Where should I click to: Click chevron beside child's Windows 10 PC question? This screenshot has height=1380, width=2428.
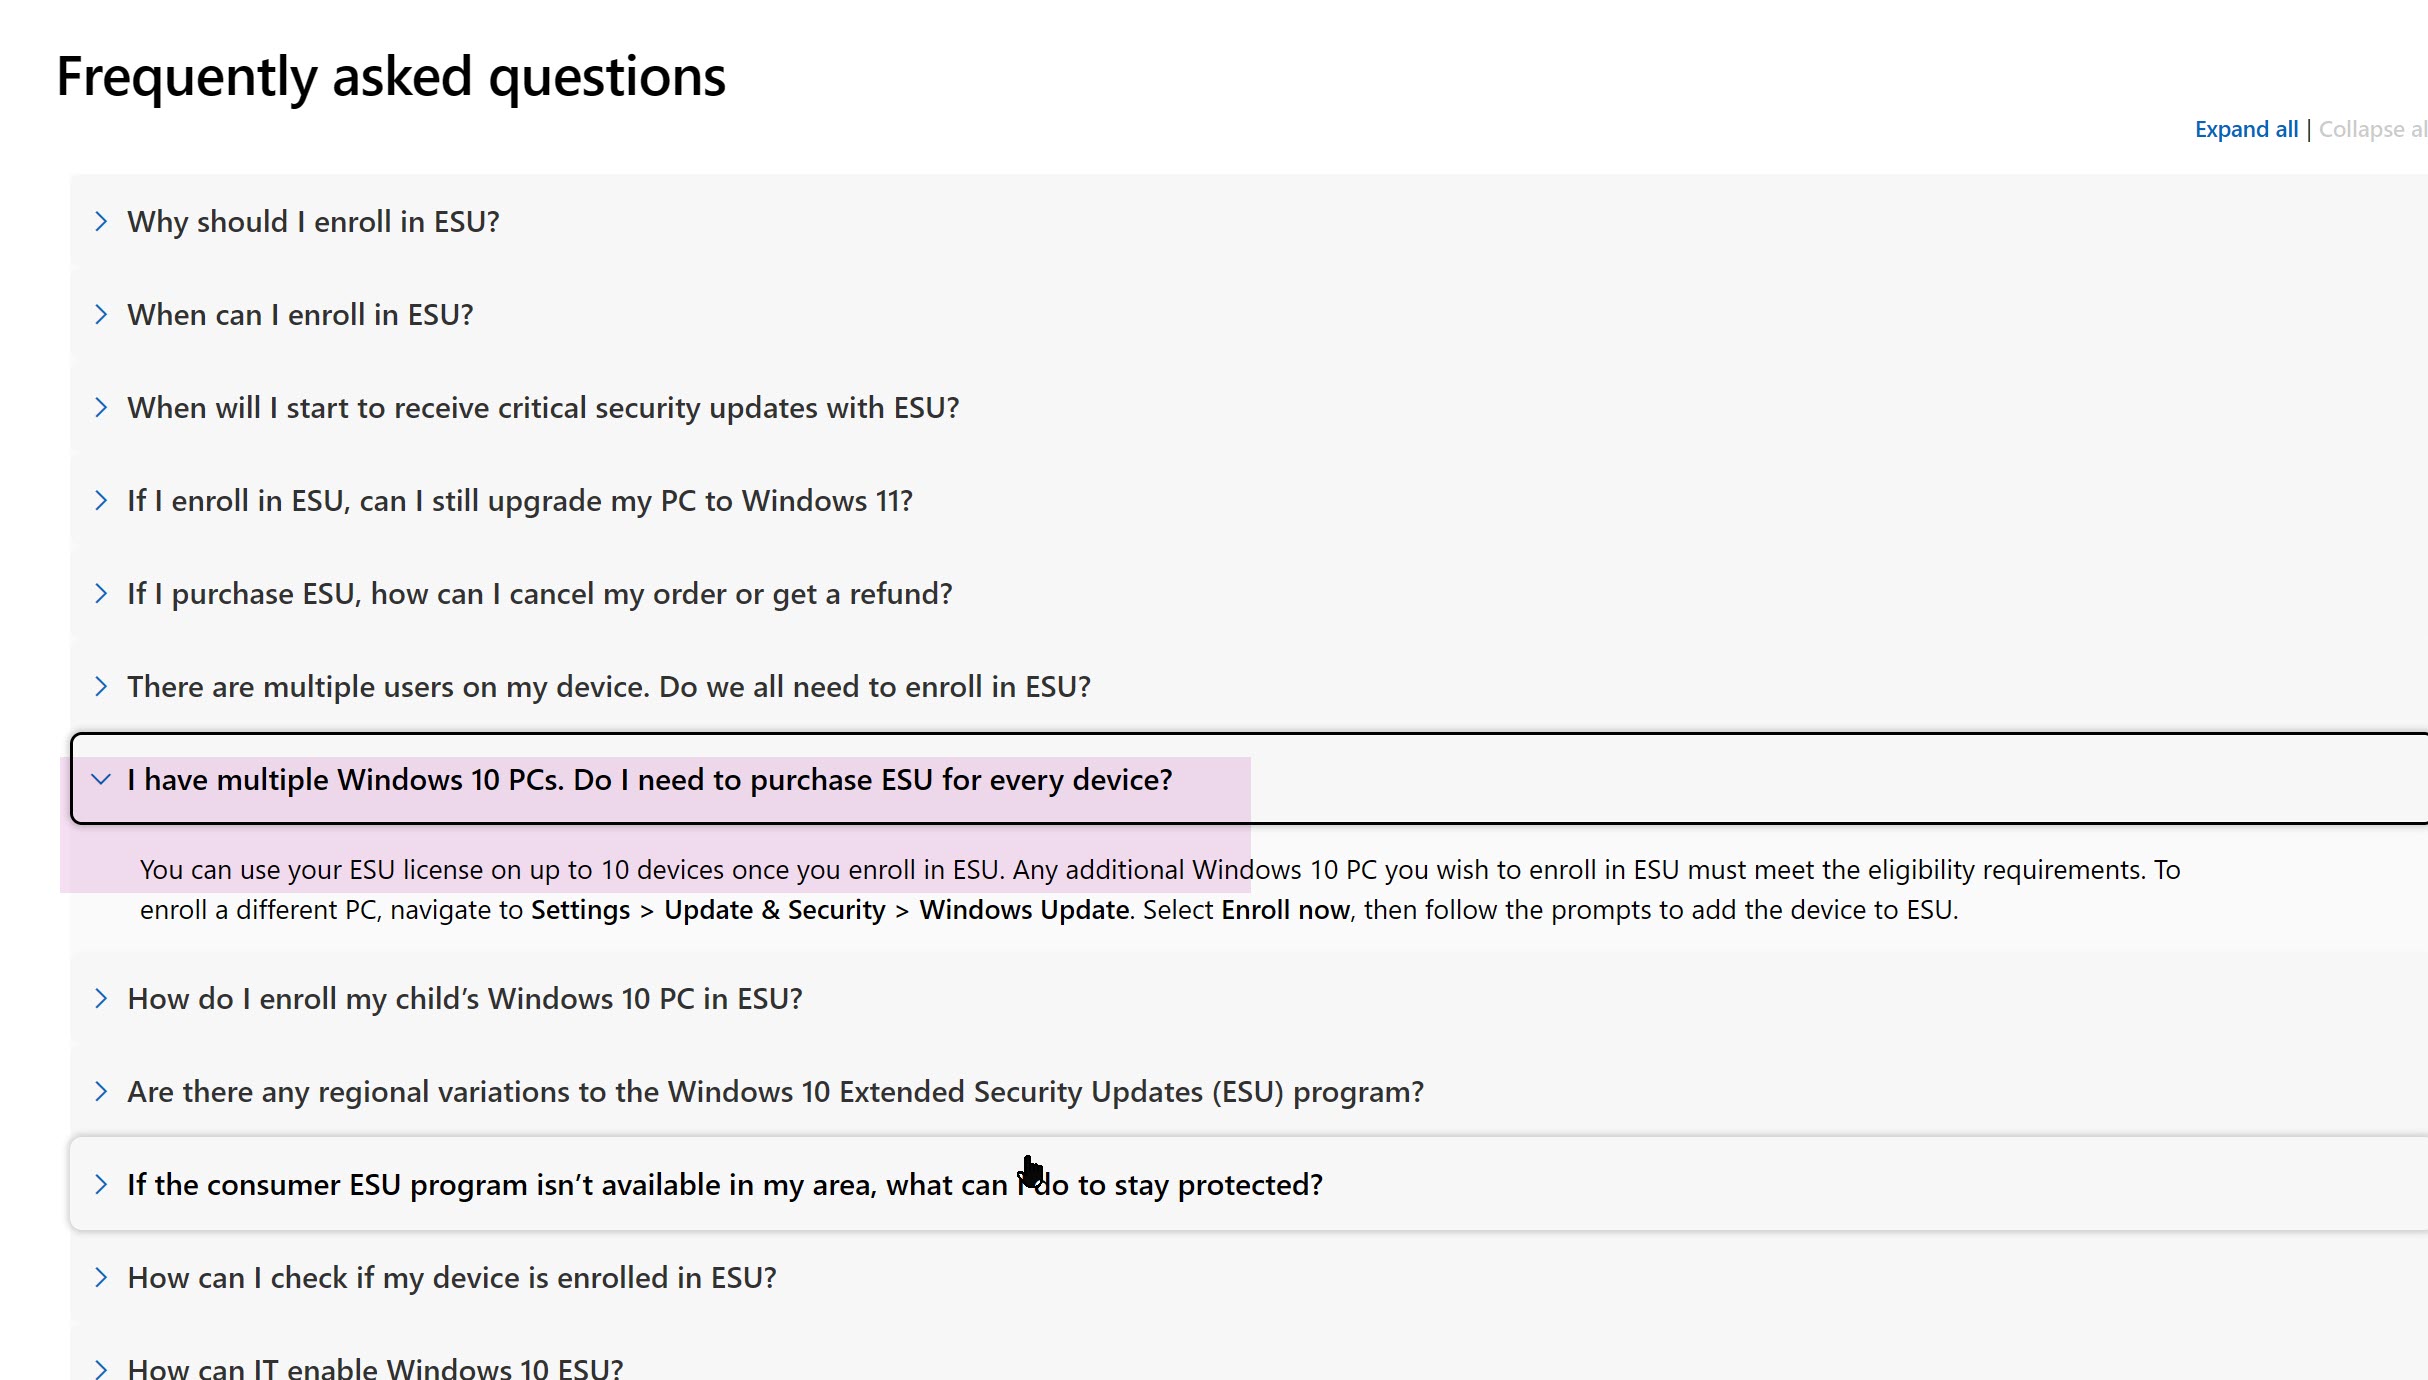[101, 999]
